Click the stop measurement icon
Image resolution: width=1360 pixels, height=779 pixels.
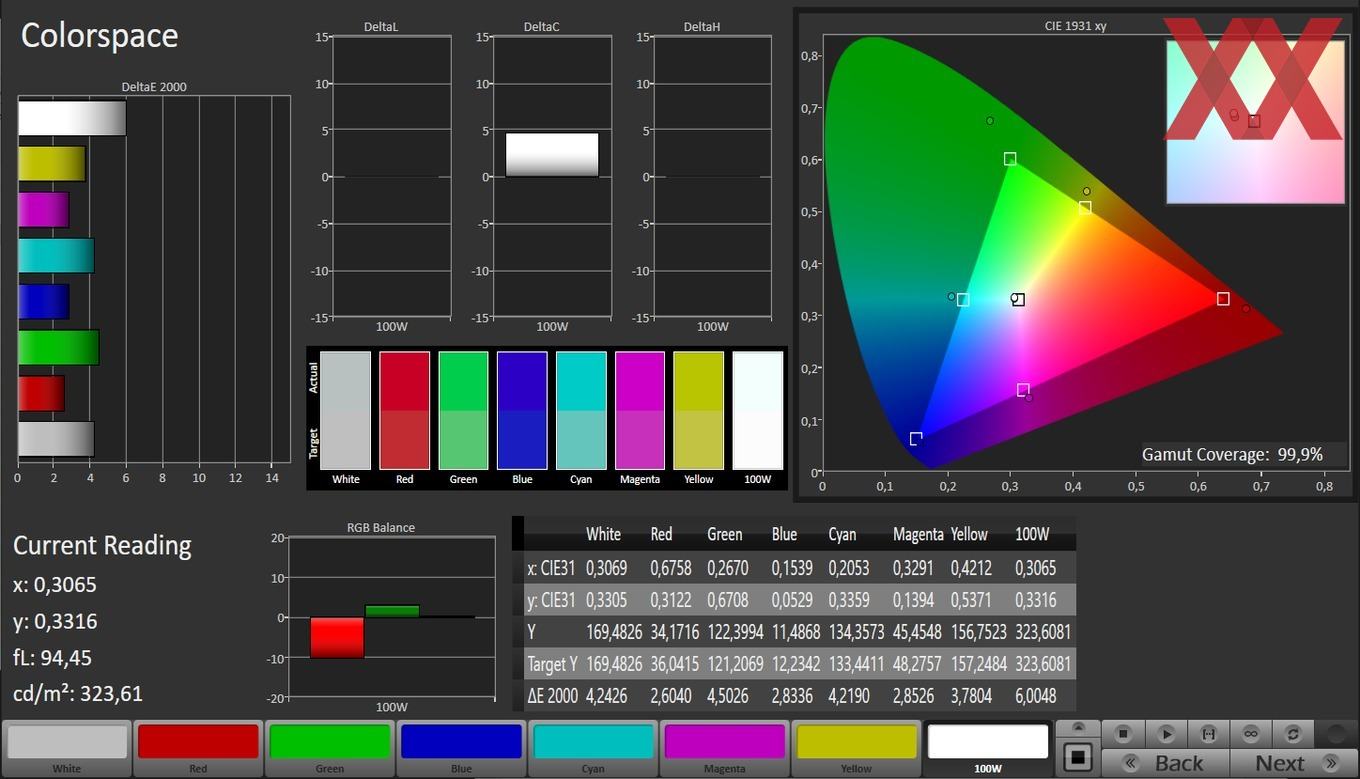click(1123, 734)
